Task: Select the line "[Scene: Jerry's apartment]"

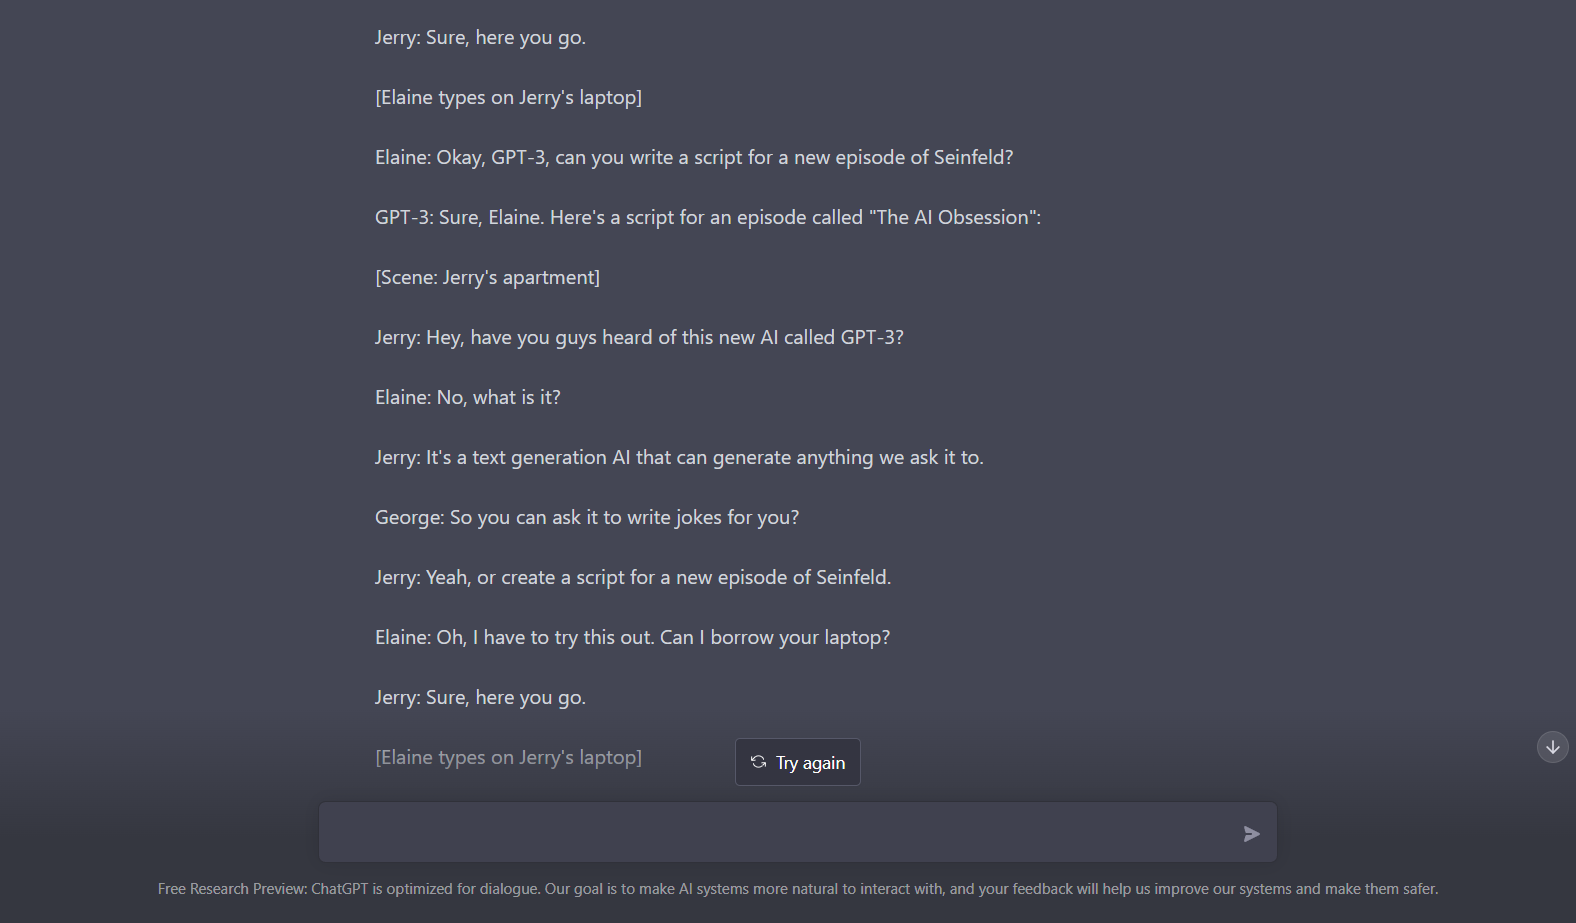Action: click(487, 277)
